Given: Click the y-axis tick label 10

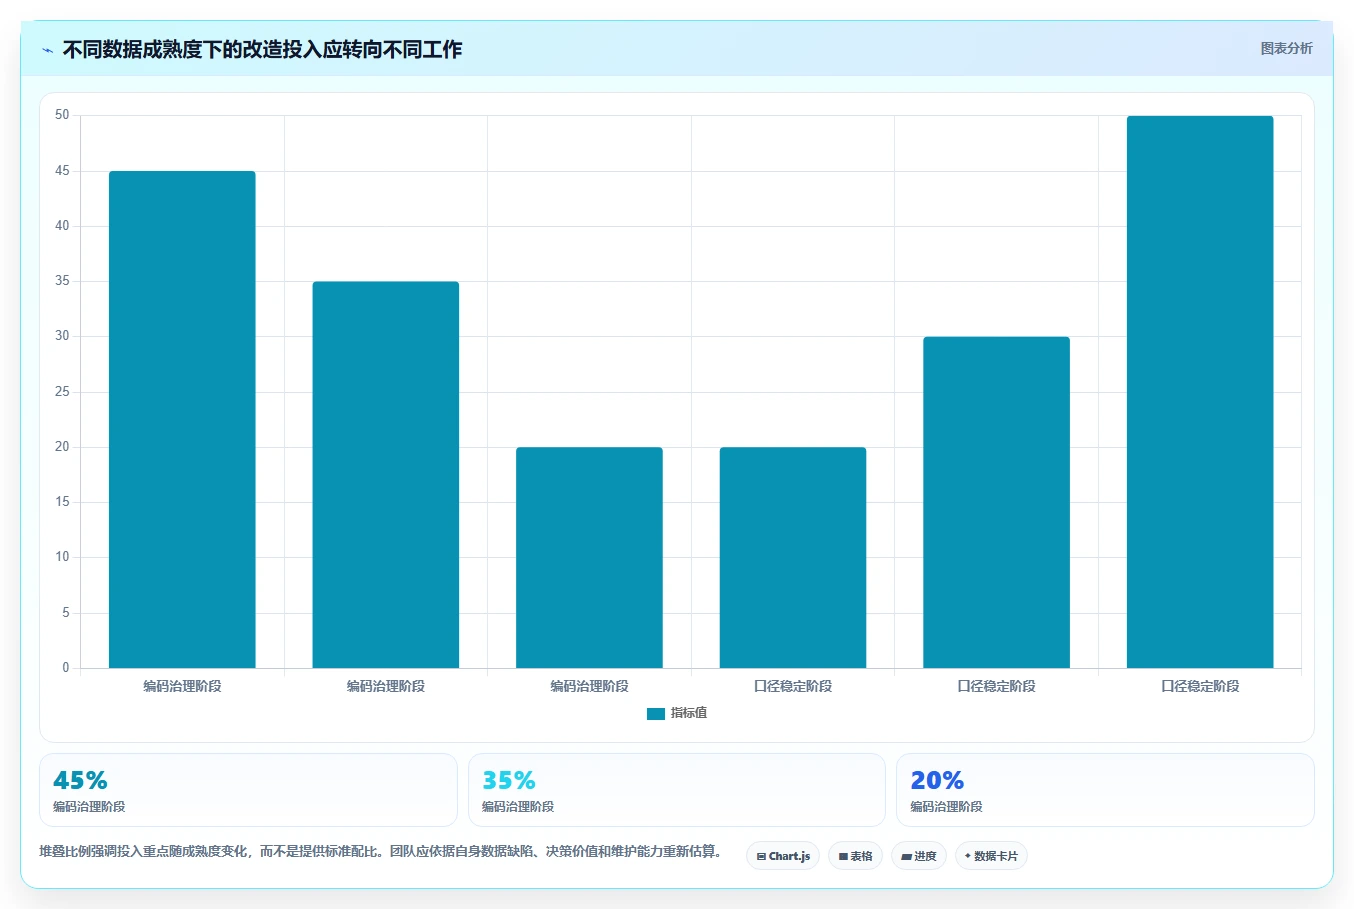Looking at the screenshot, I should 62,557.
